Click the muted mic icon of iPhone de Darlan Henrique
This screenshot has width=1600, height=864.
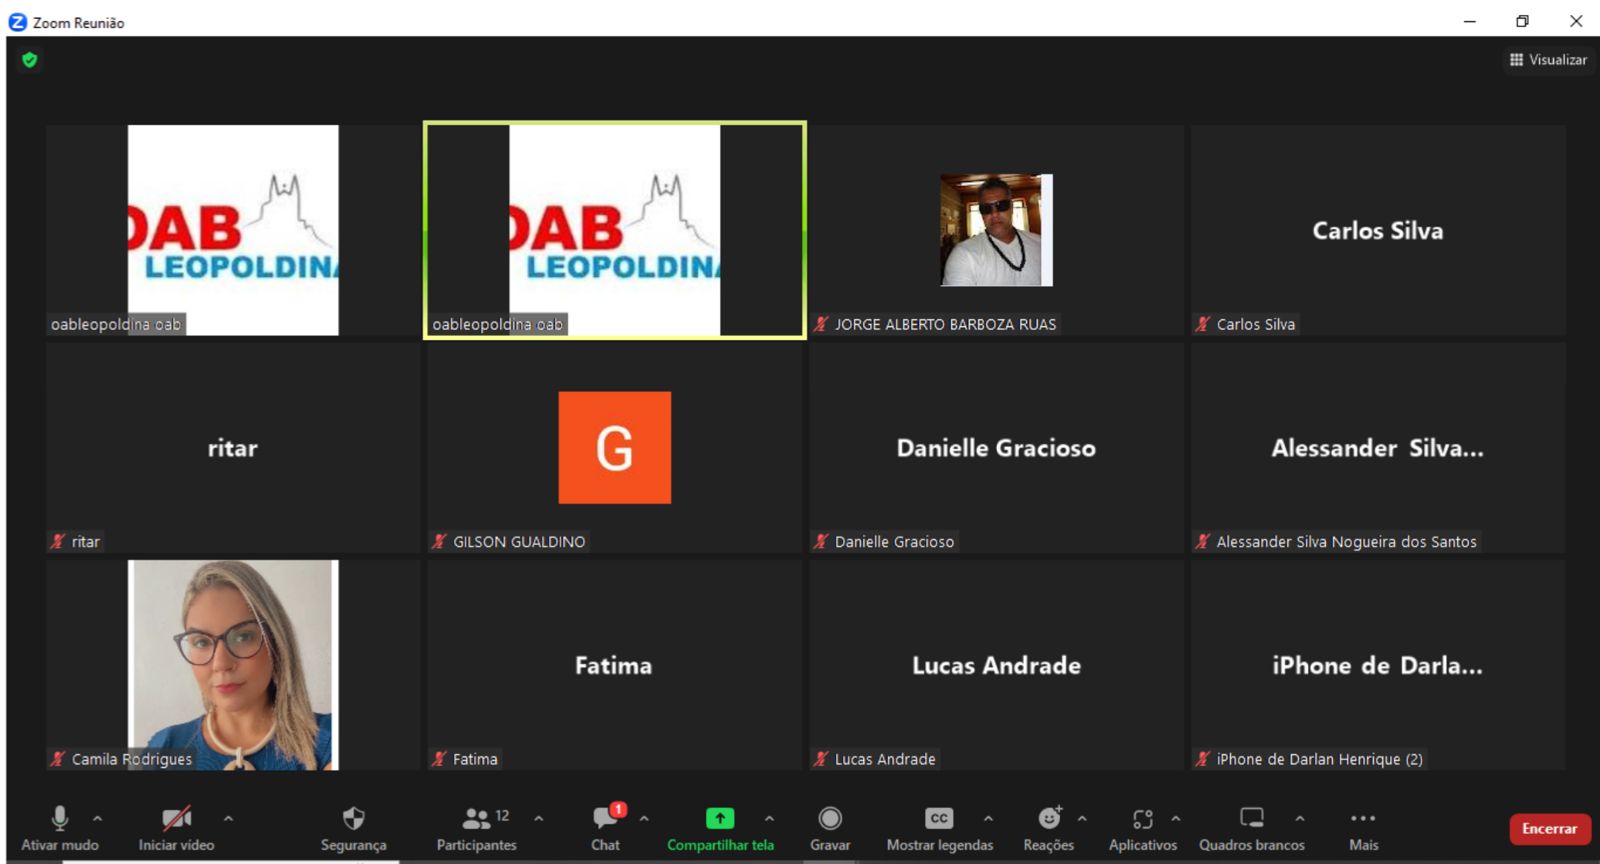tap(1203, 759)
